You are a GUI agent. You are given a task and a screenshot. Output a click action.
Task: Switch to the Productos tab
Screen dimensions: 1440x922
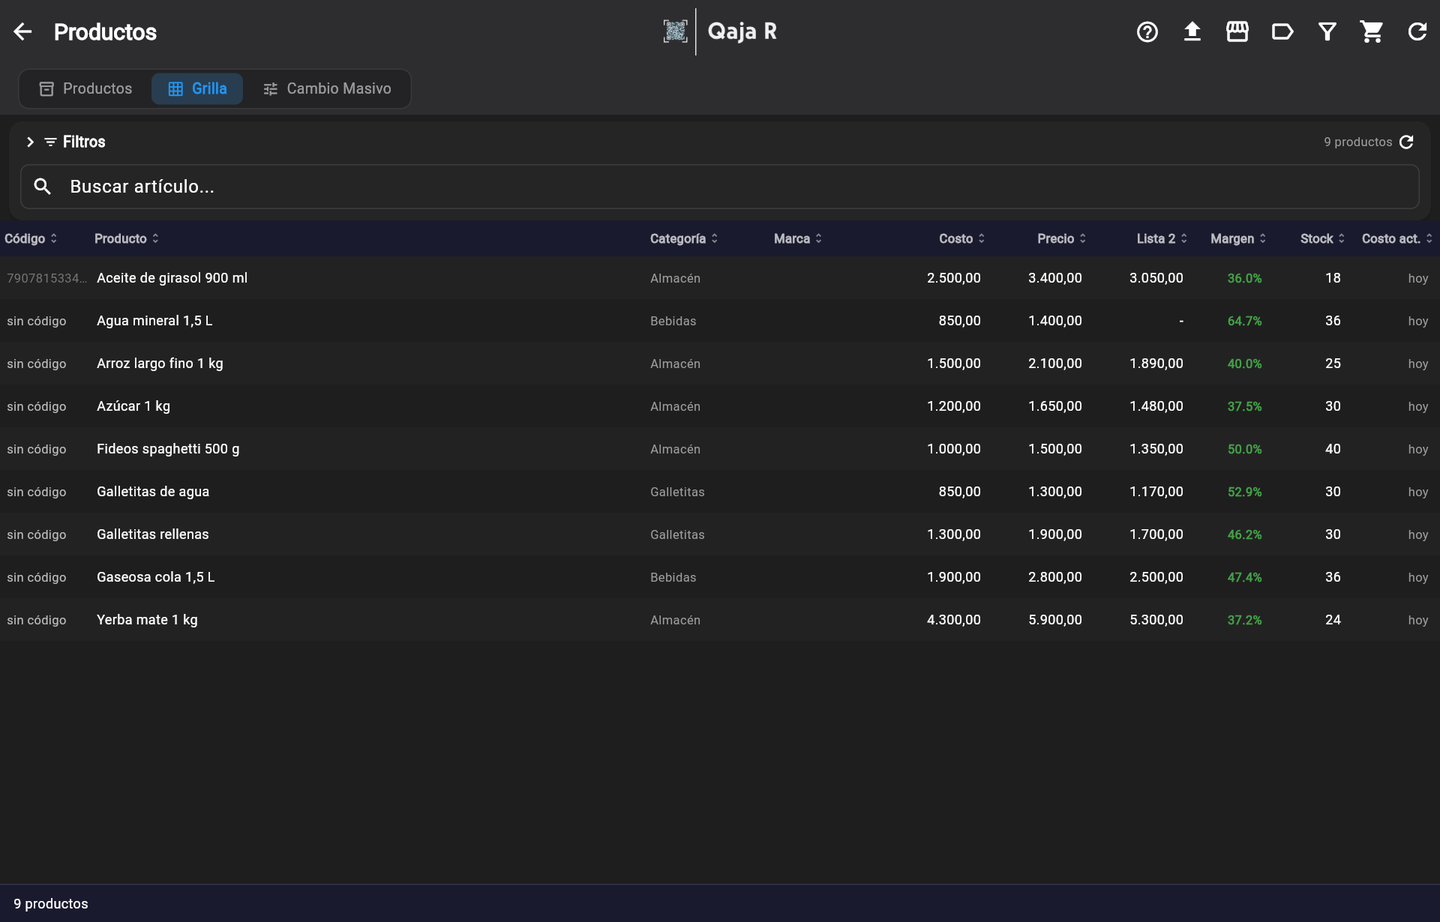[x=86, y=88]
